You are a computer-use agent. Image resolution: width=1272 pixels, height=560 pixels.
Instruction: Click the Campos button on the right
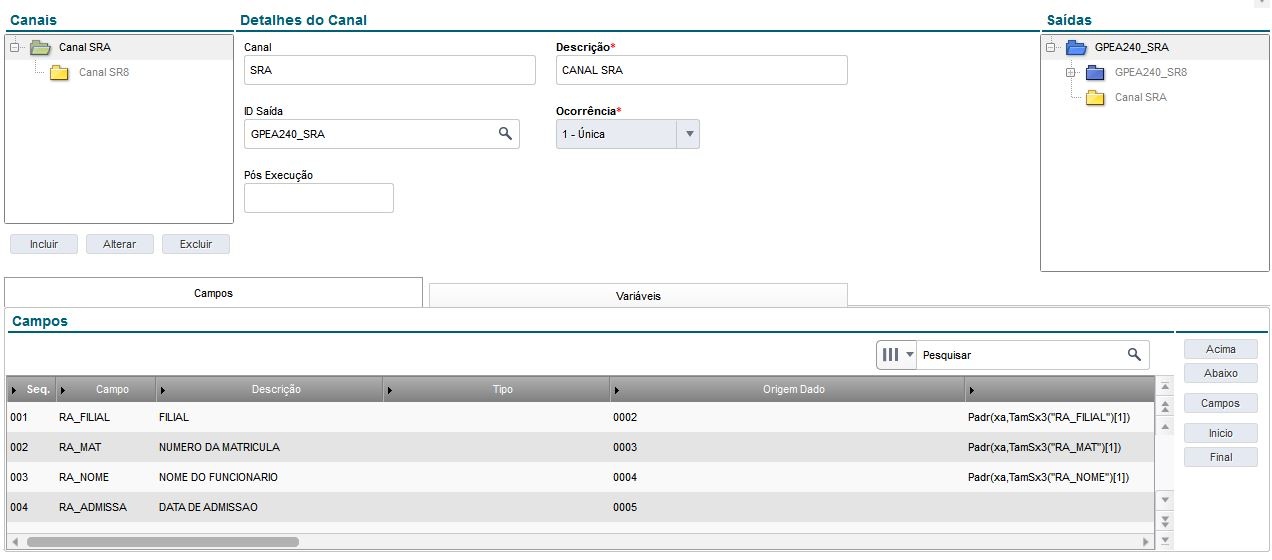1221,403
